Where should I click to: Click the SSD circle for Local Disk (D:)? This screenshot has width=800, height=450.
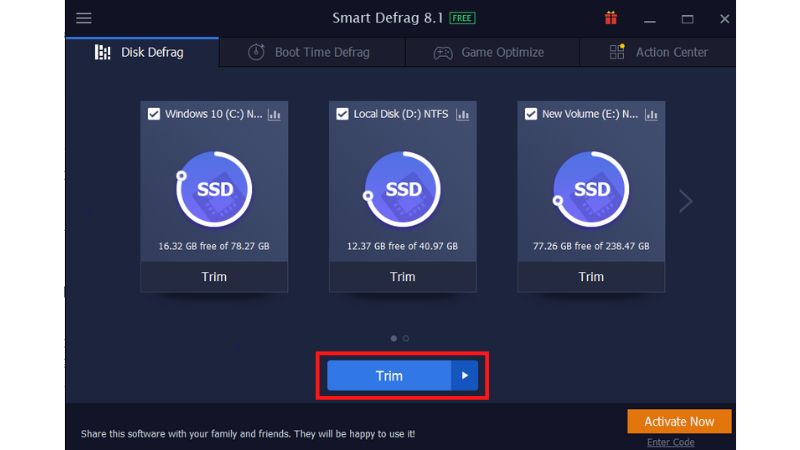402,189
